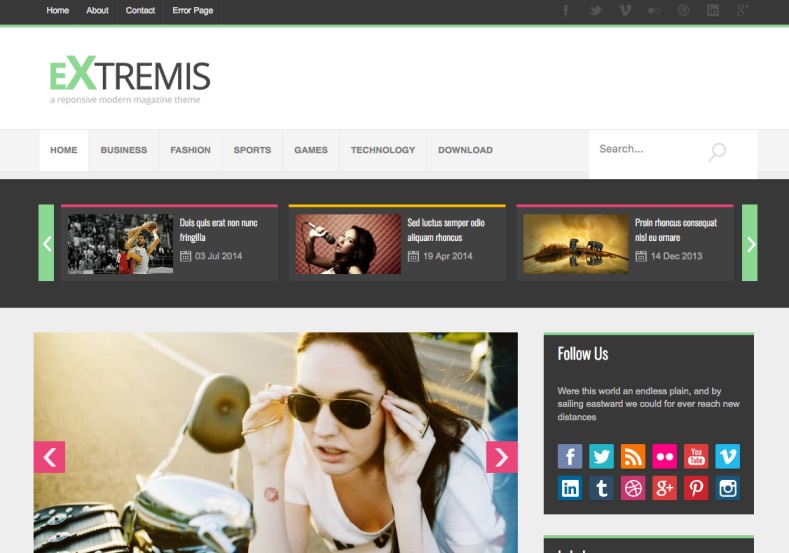This screenshot has width=789, height=553.
Task: Show next slide with pink arrow
Action: click(502, 457)
